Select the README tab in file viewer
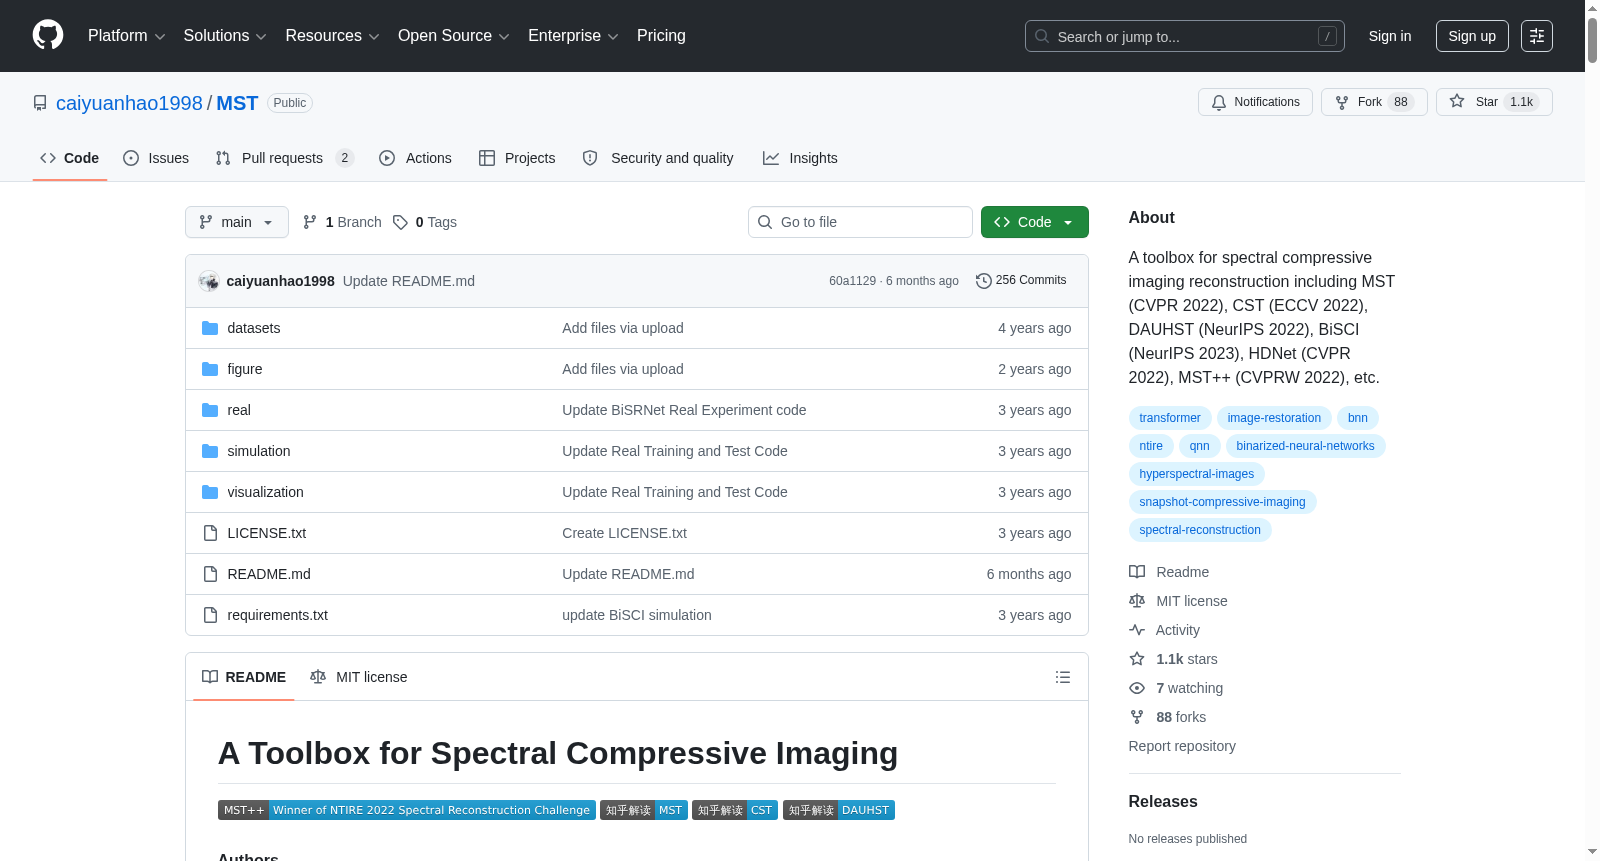Screen dimensions: 1600x861 [244, 677]
